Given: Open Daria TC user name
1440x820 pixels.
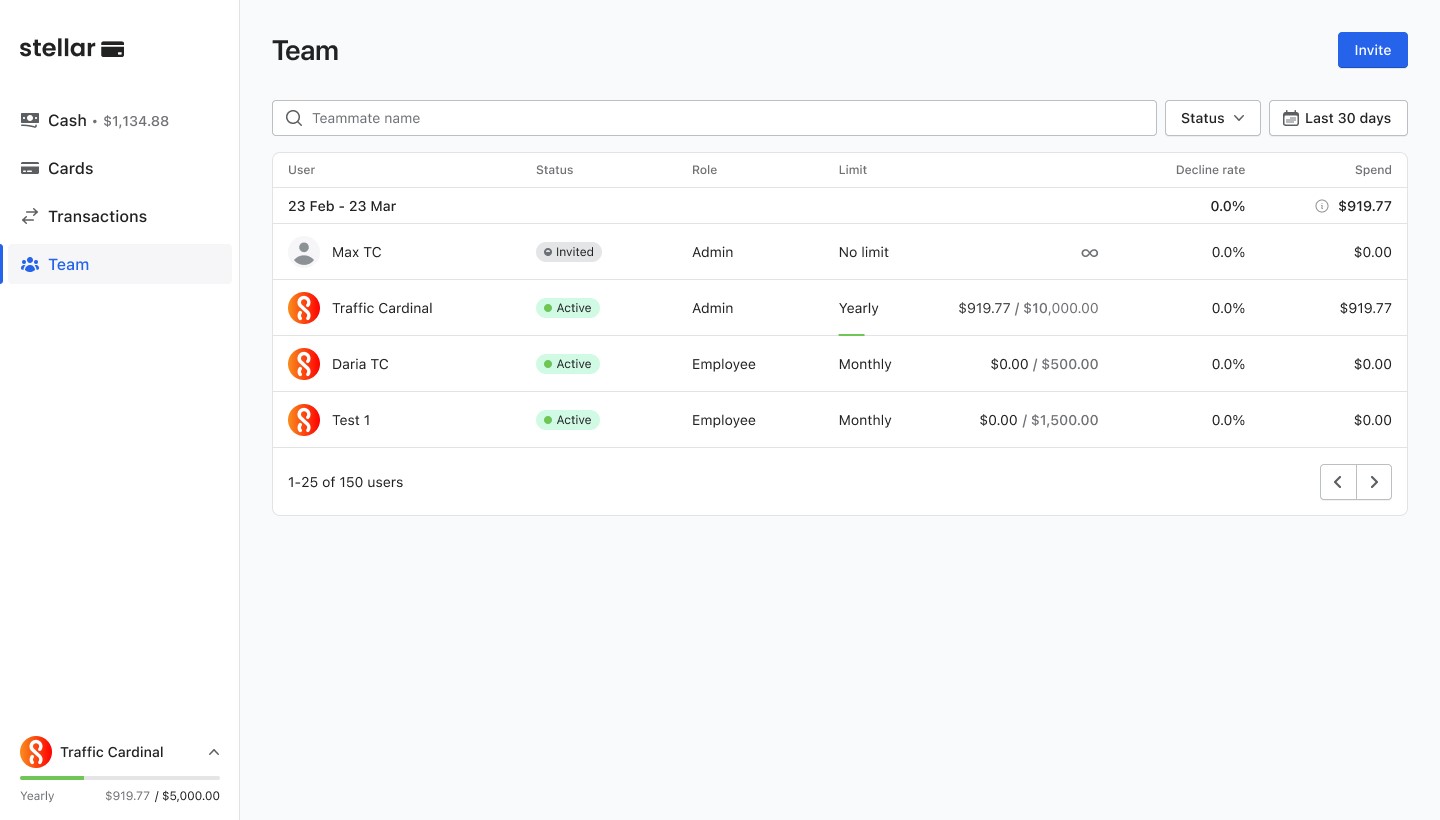Looking at the screenshot, I should coord(360,364).
